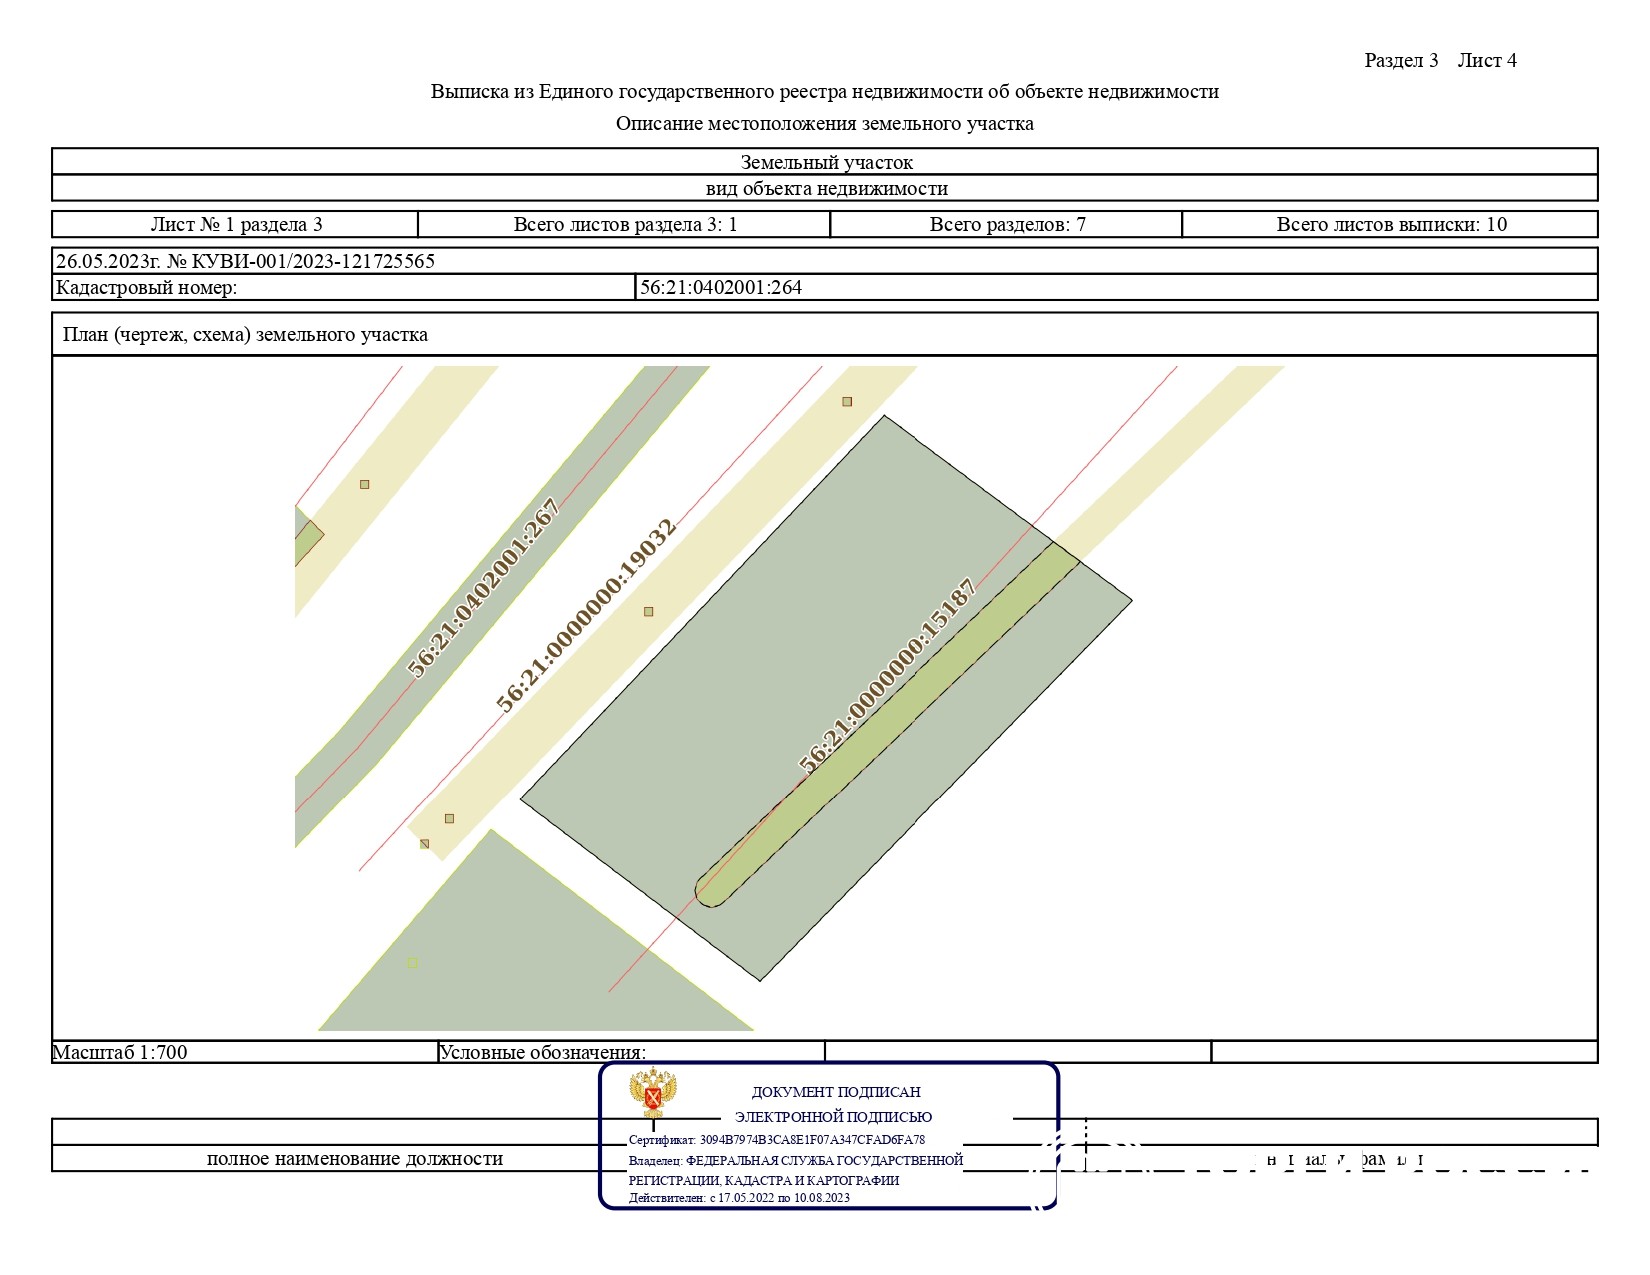Viewport: 1650px width, 1275px height.
Task: Click the 'Условные обозначения:' cell
Action: pyautogui.click(x=631, y=1052)
